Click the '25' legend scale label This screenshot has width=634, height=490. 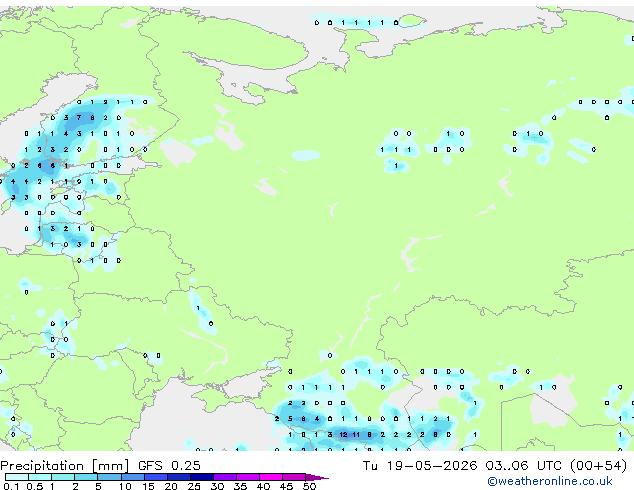pos(194,486)
